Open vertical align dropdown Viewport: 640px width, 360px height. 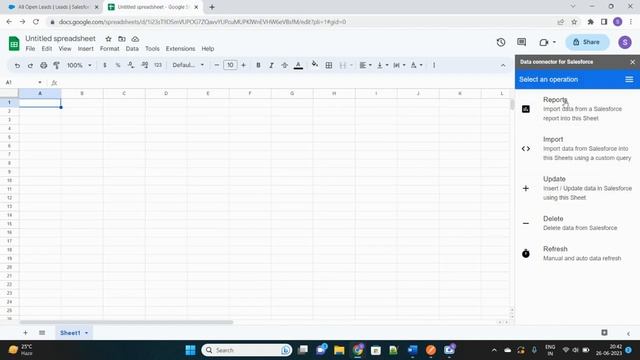[382, 65]
